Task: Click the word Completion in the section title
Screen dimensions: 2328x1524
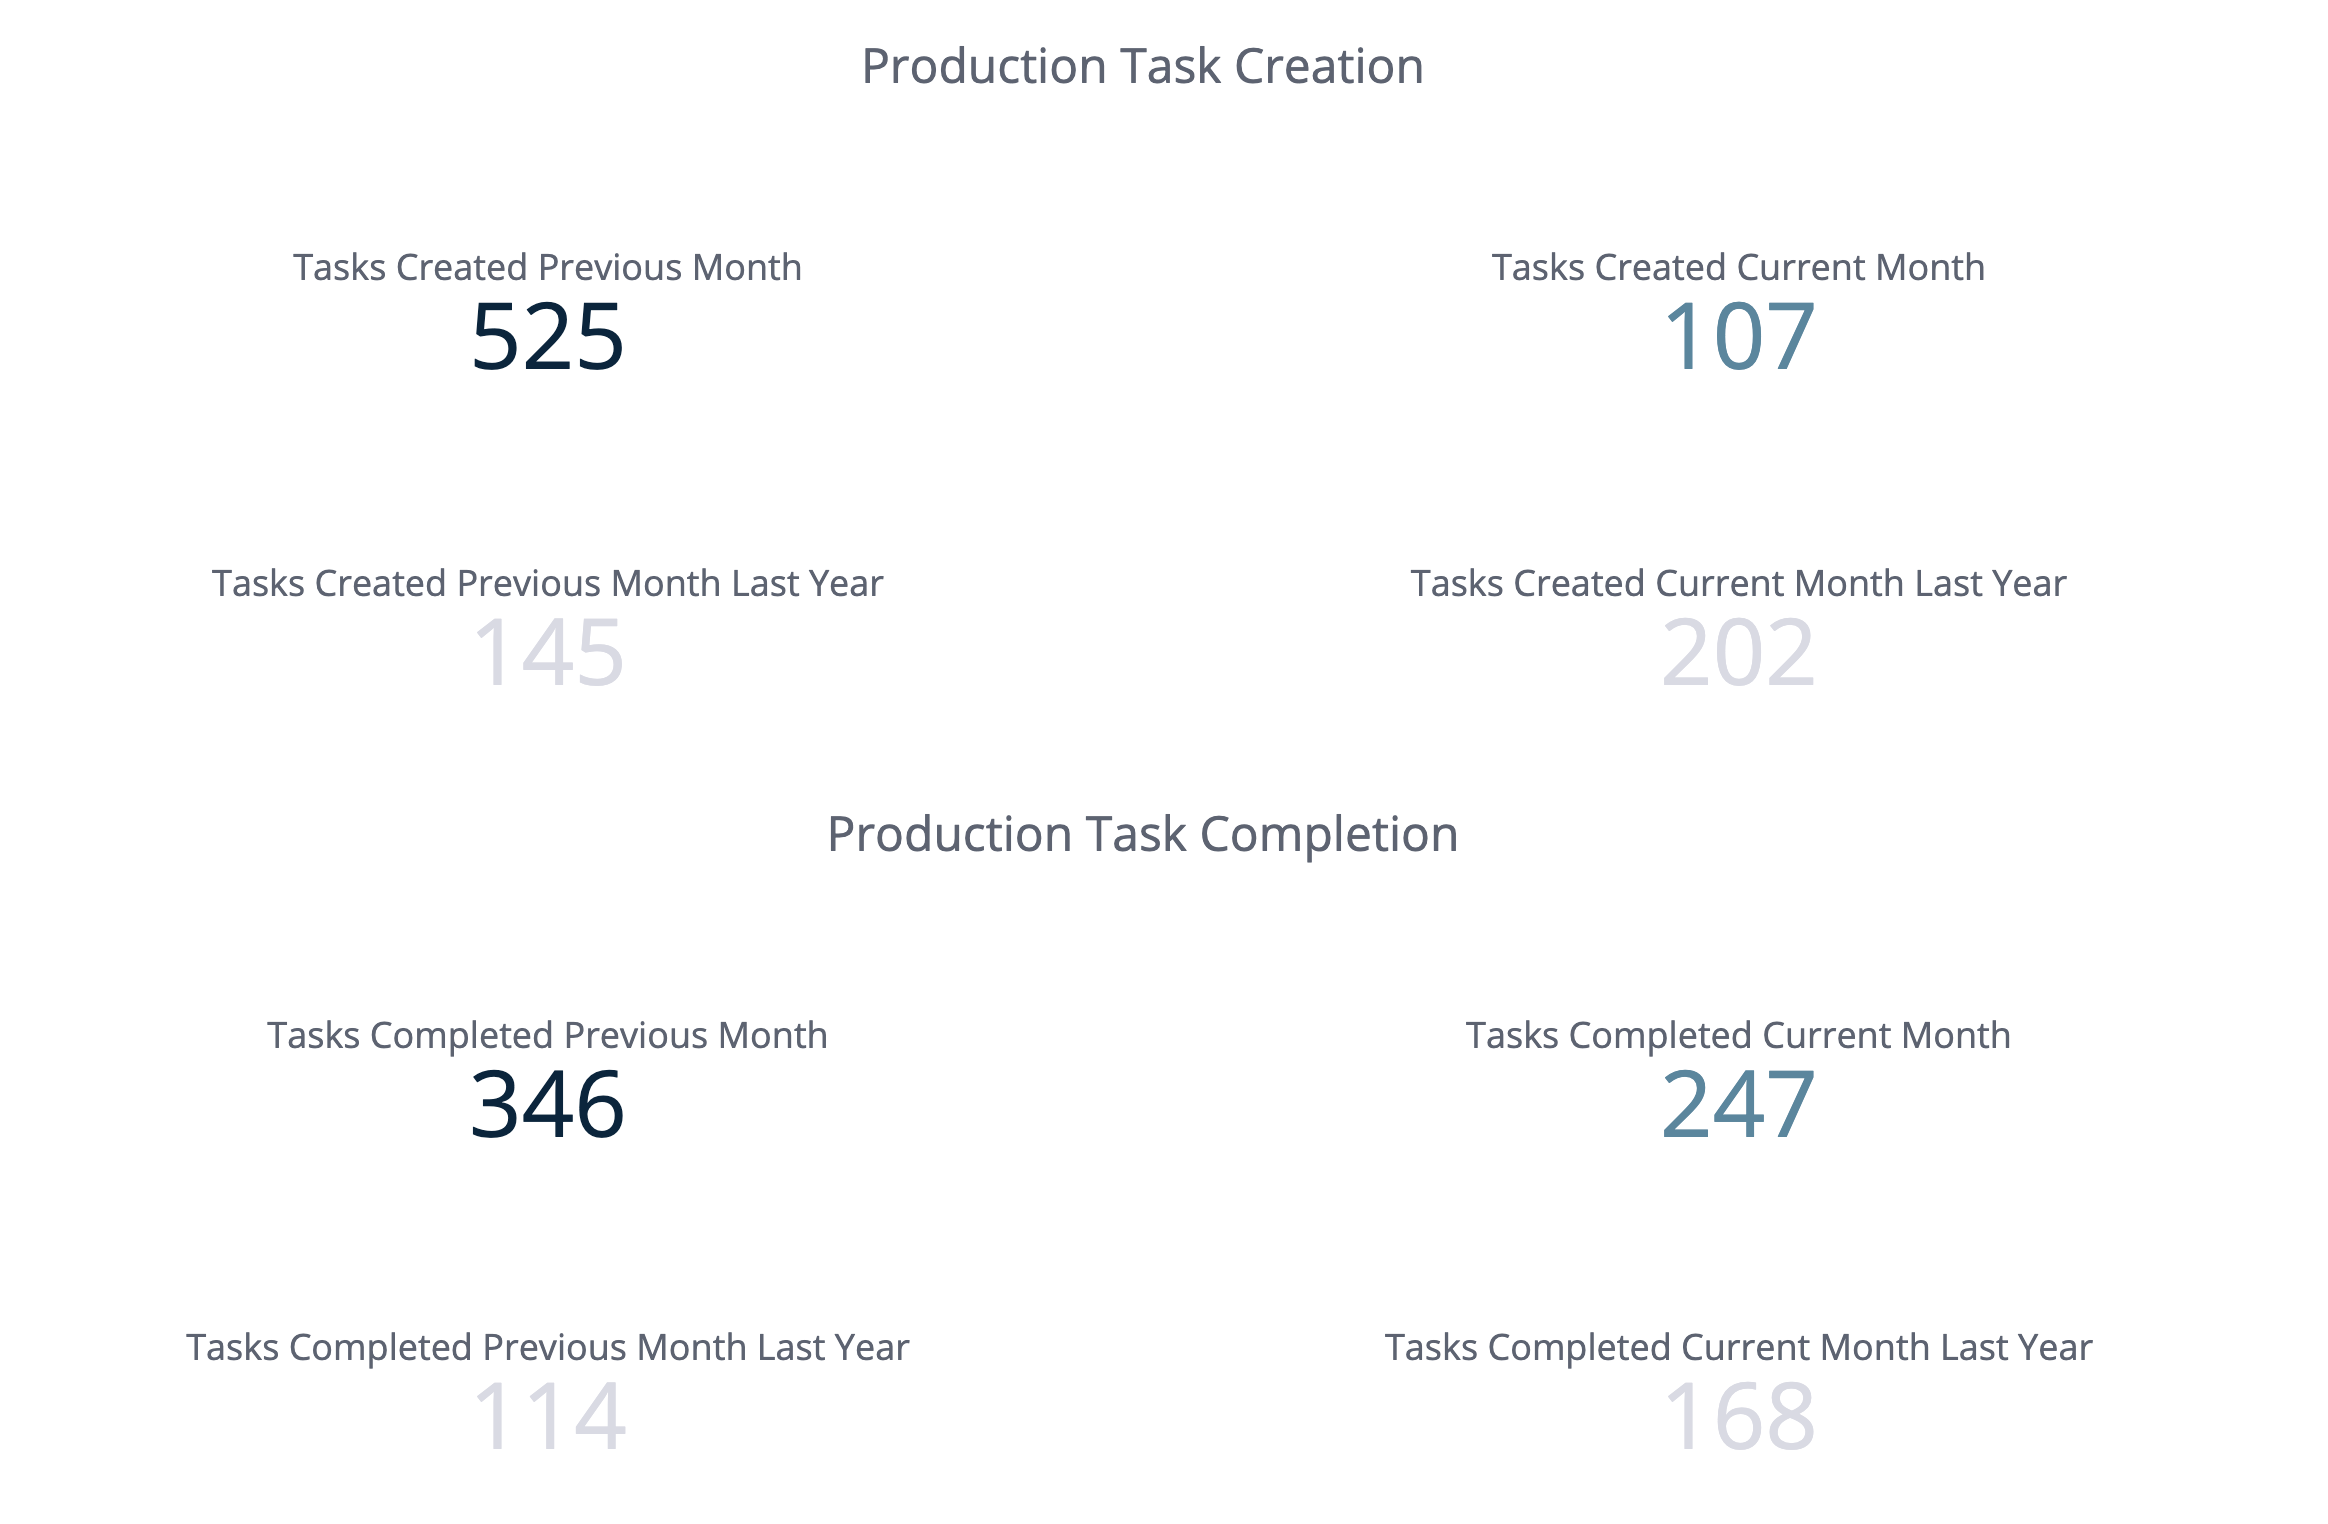Action: pos(1329,835)
